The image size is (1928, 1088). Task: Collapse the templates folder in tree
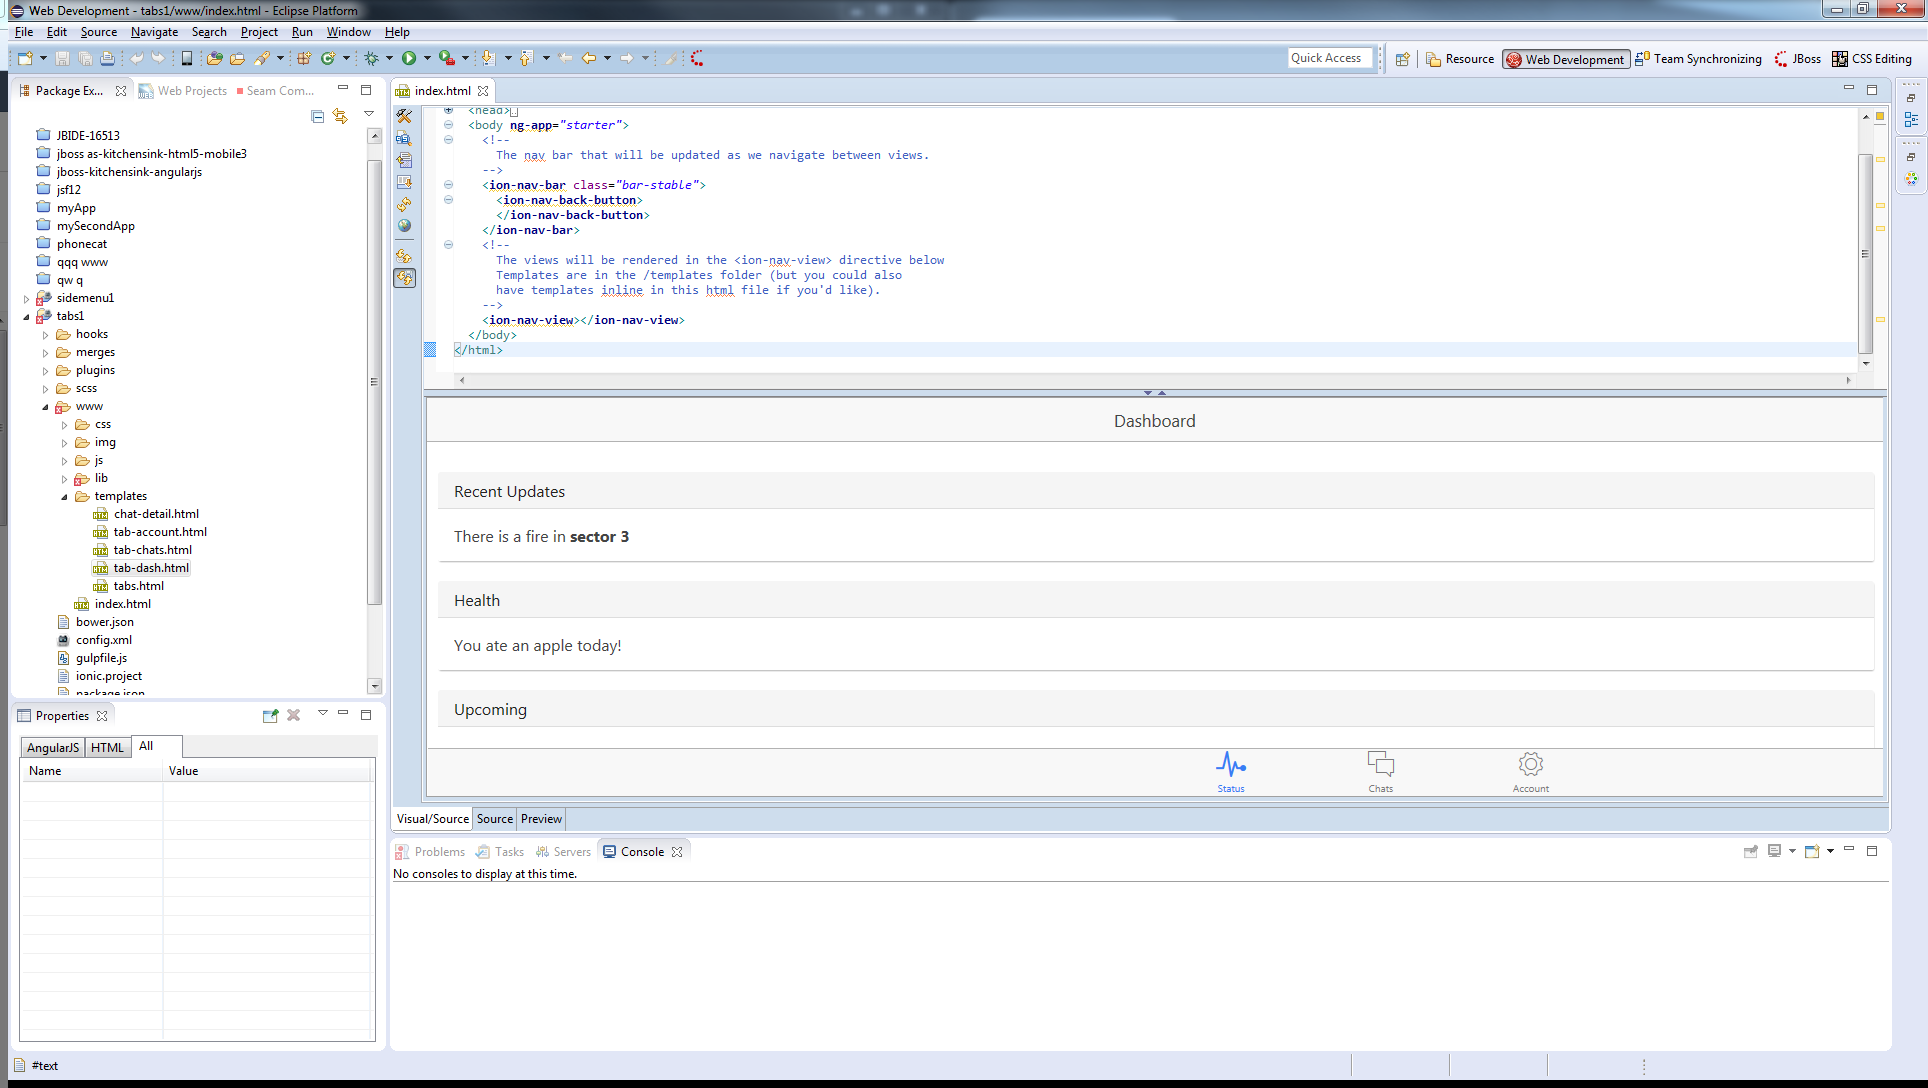pyautogui.click(x=65, y=497)
